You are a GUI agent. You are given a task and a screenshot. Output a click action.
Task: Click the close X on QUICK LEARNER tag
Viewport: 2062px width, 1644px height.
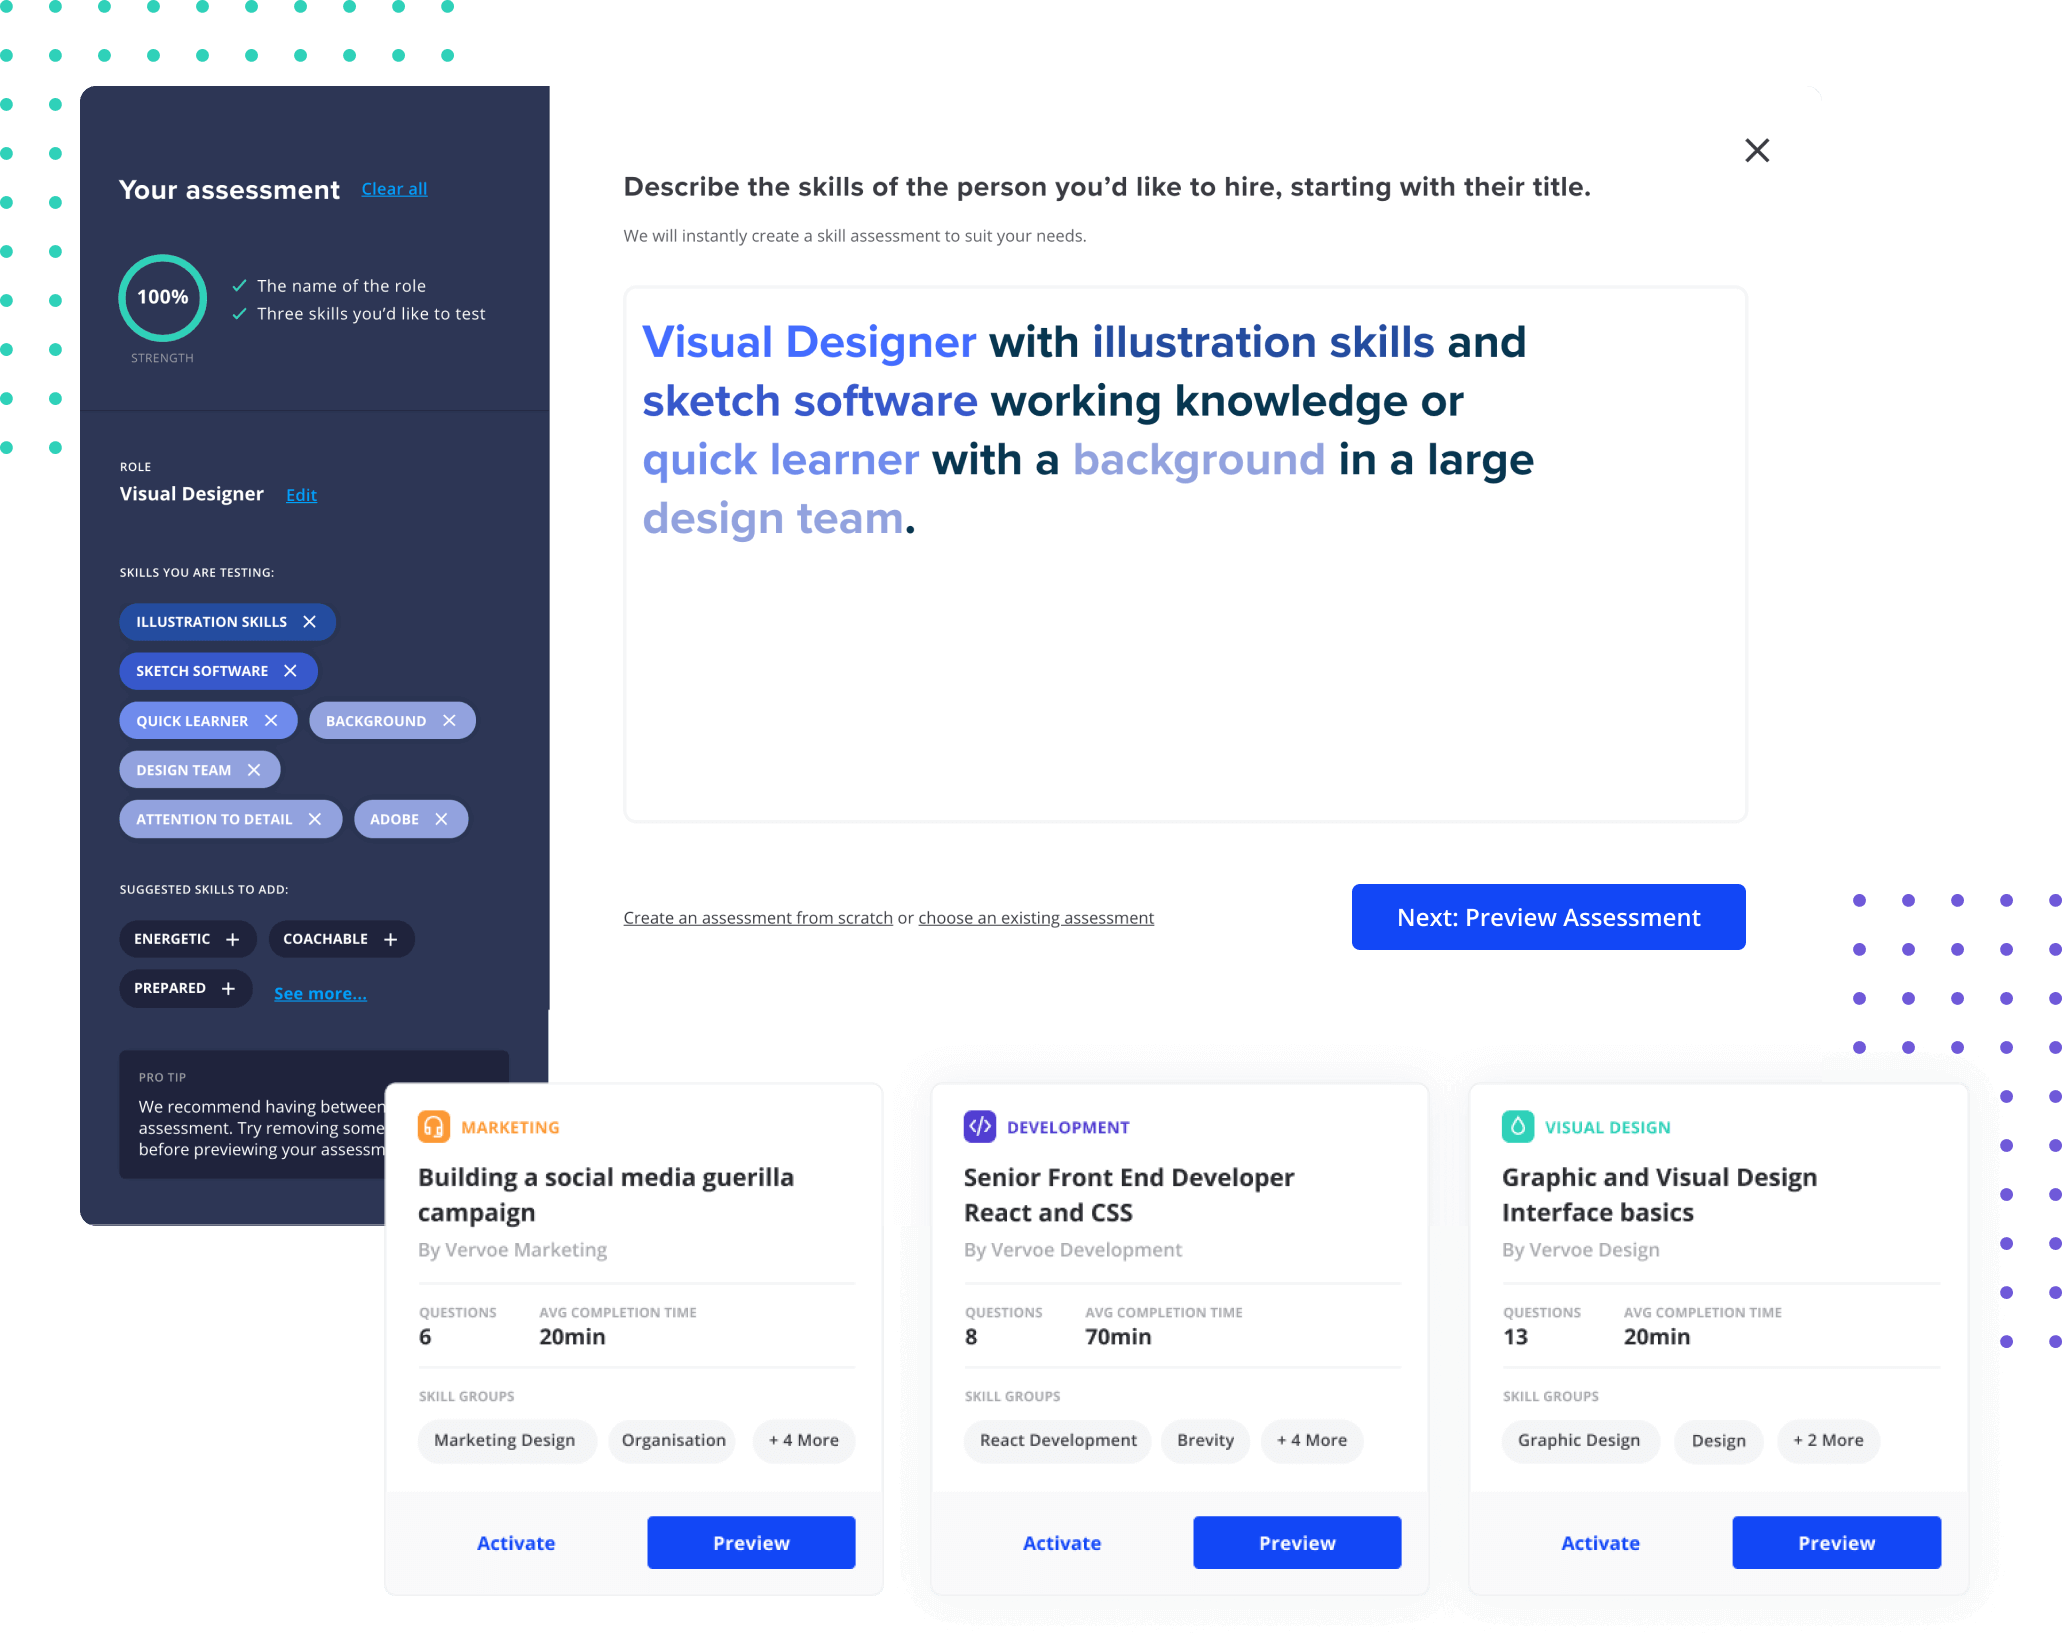[268, 720]
